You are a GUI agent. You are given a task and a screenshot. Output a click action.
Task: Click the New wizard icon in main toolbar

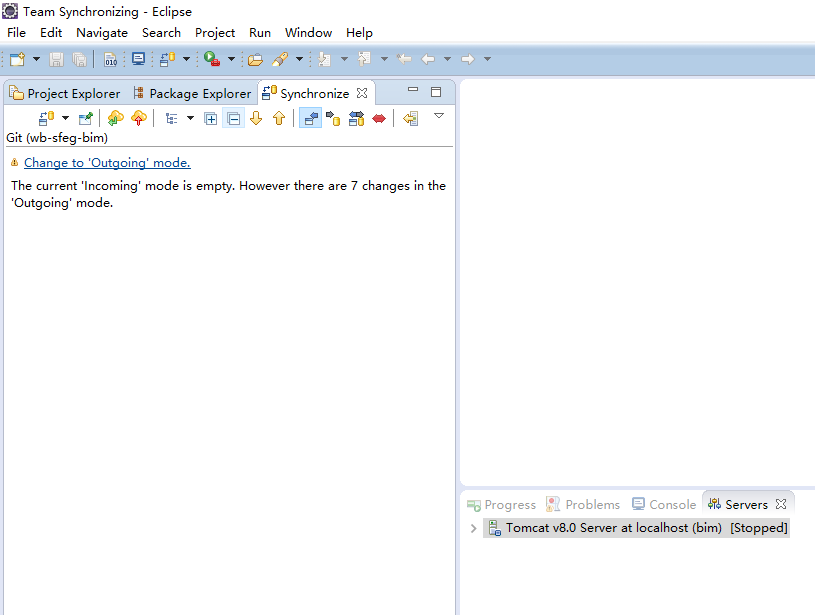pyautogui.click(x=17, y=59)
